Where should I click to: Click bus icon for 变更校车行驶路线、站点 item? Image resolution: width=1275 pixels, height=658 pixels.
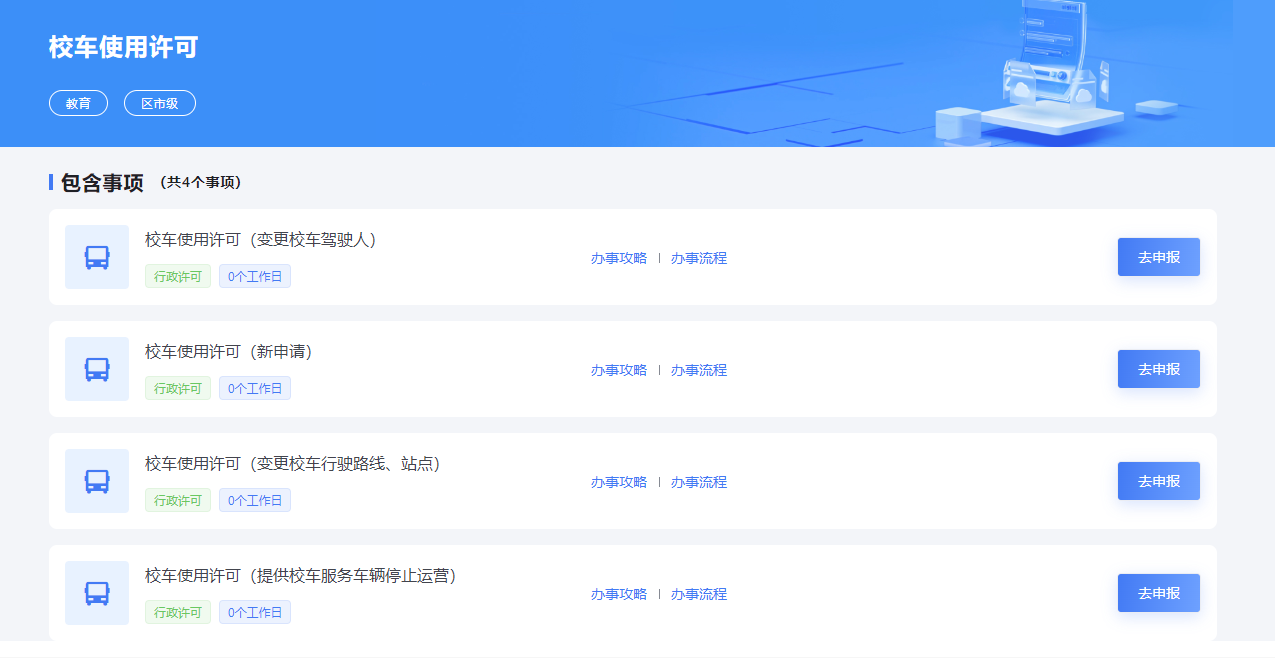pyautogui.click(x=97, y=481)
